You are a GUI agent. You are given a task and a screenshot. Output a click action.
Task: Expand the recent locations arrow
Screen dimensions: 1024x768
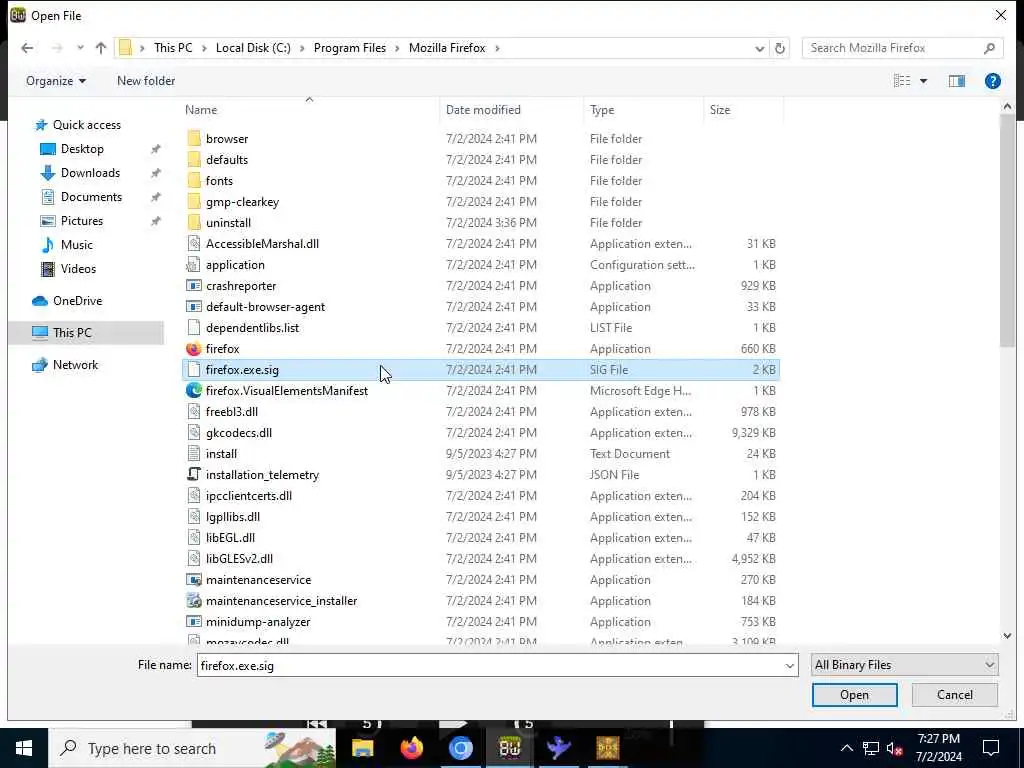pos(80,48)
